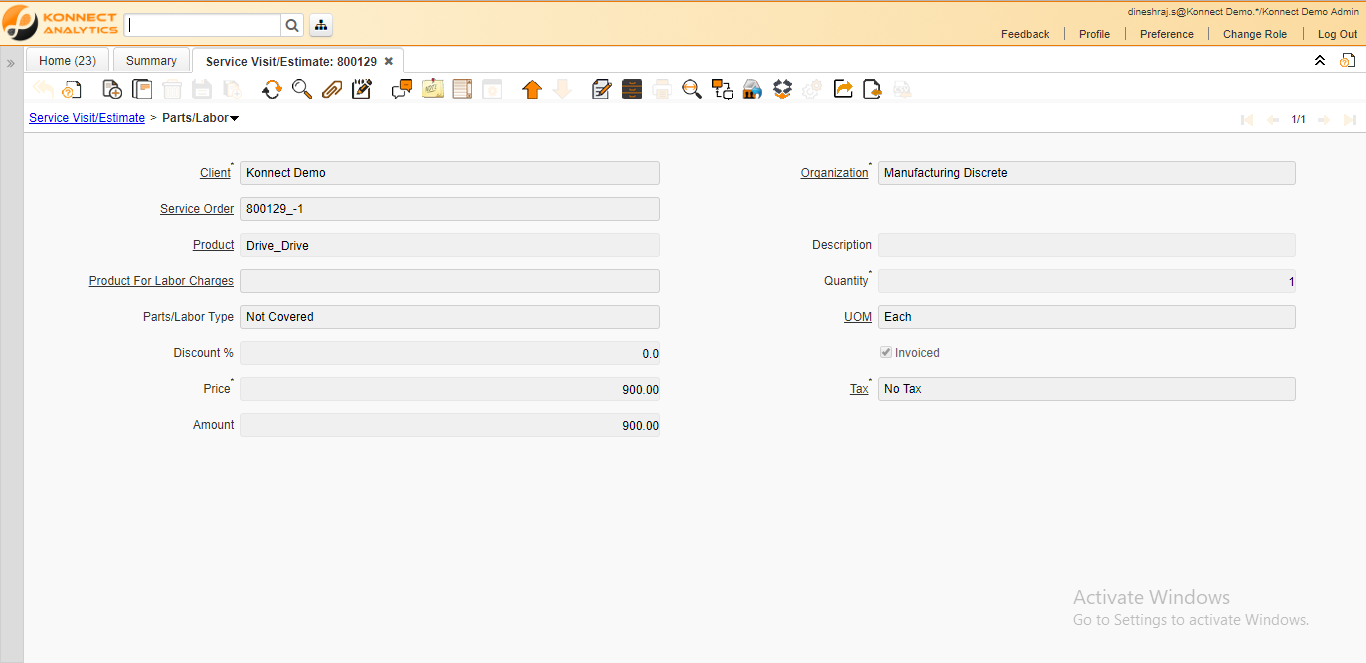This screenshot has width=1366, height=663.
Task: Click the Zoom Across magnifier icon
Action: [692, 90]
